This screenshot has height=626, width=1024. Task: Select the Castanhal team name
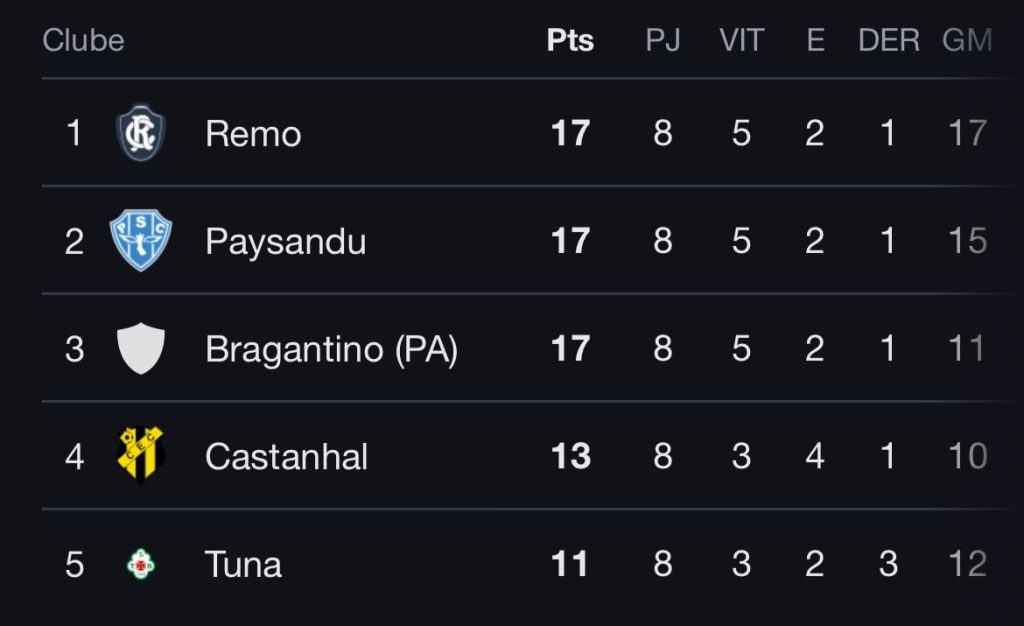[286, 456]
